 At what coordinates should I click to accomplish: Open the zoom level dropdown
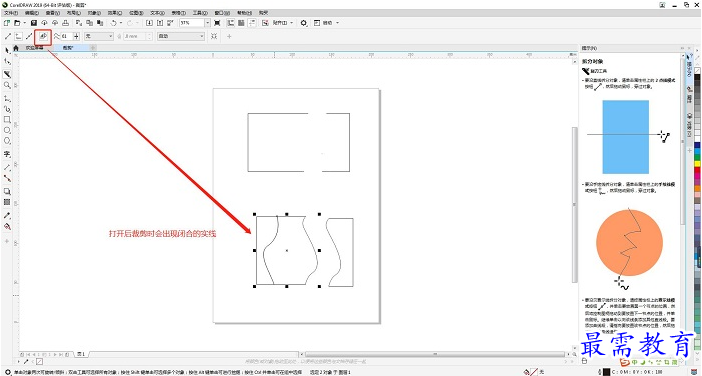coord(208,22)
